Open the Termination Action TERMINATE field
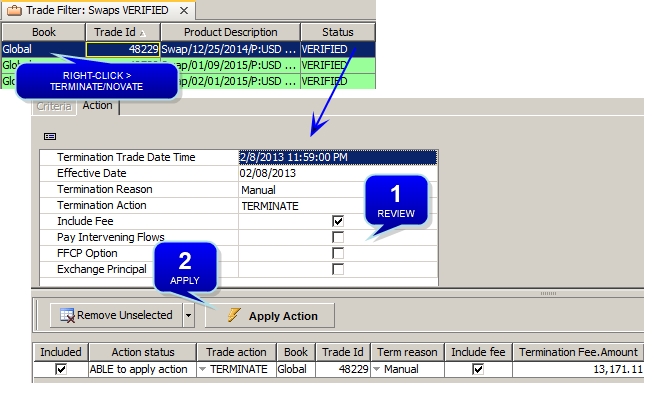This screenshot has width=654, height=393. [338, 206]
